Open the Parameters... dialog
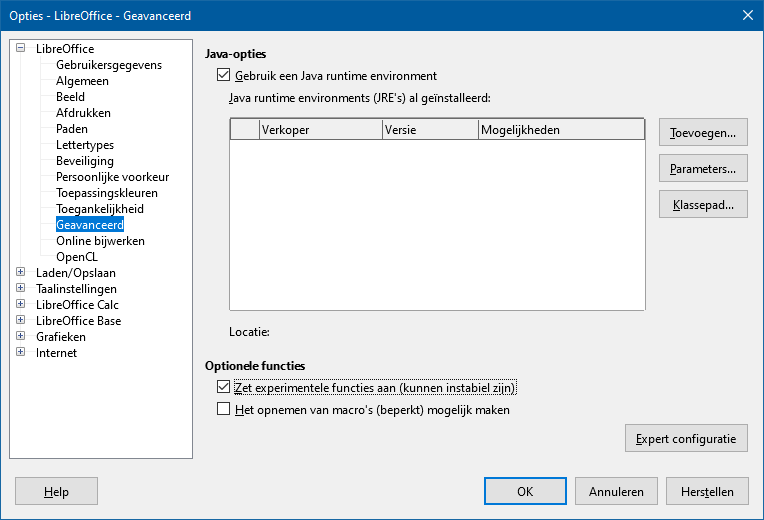764x520 pixels. click(703, 169)
